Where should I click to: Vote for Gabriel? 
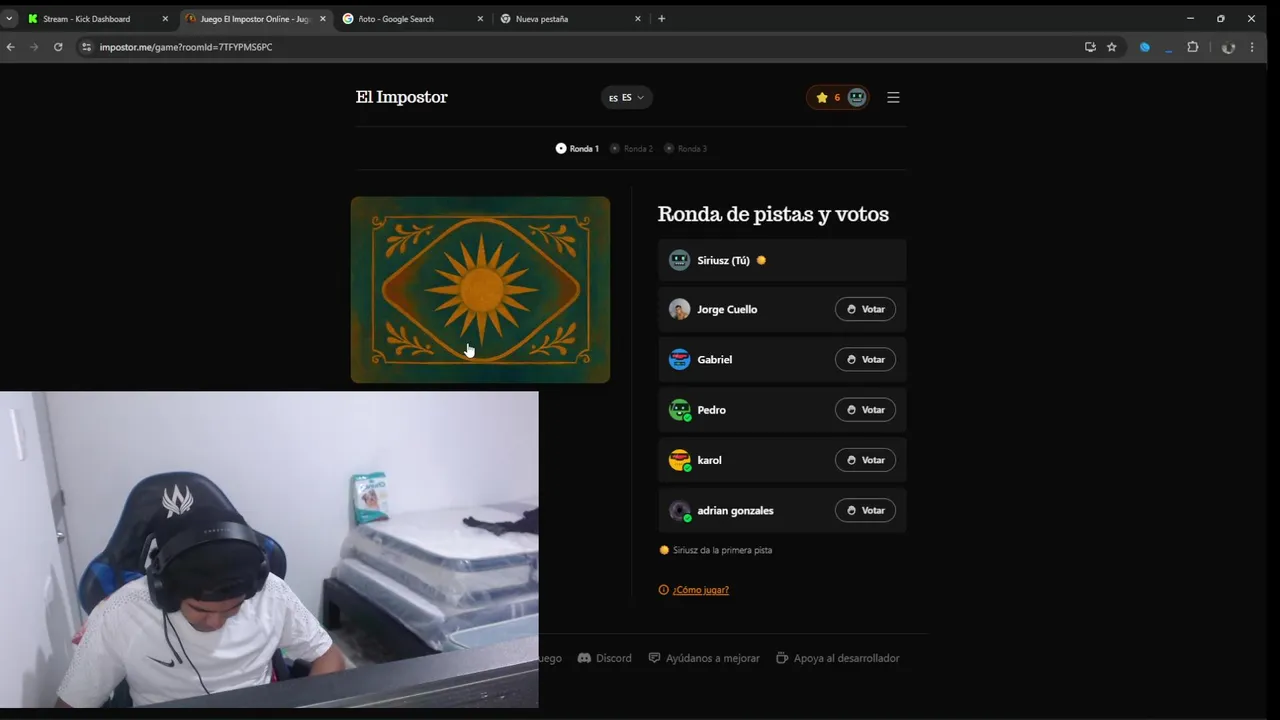pos(865,359)
